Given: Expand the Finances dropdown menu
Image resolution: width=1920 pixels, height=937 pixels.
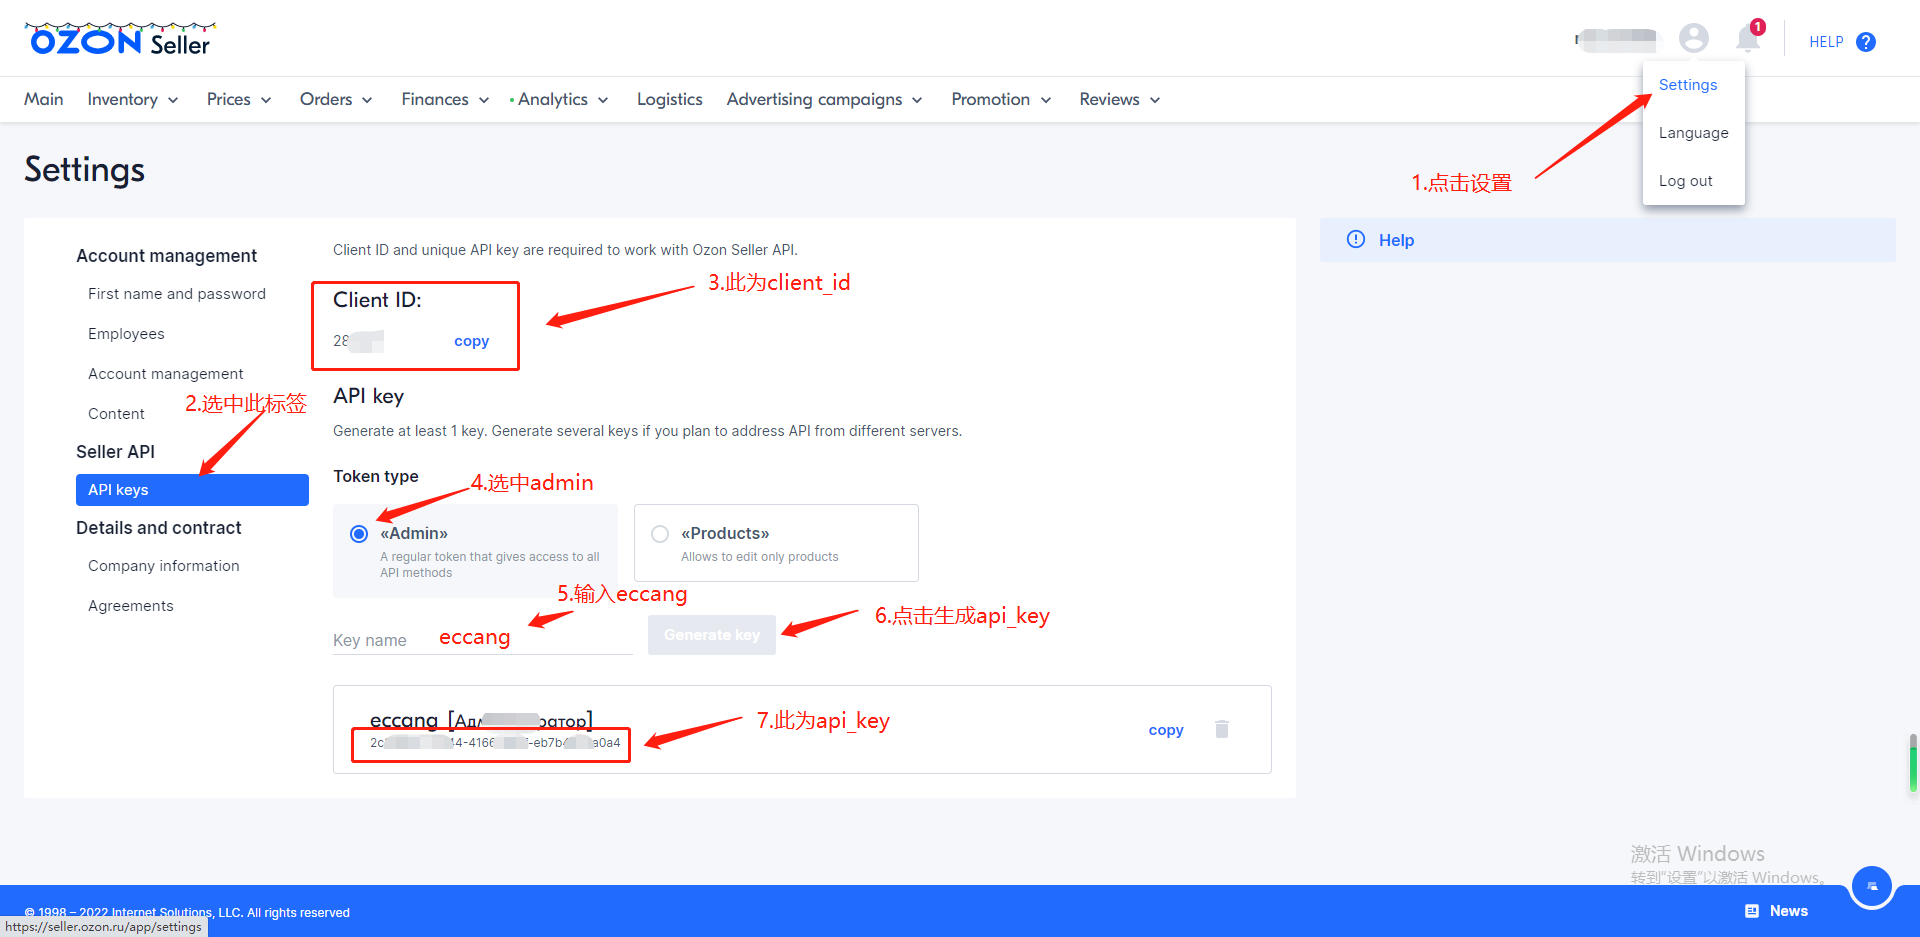Looking at the screenshot, I should [x=445, y=99].
